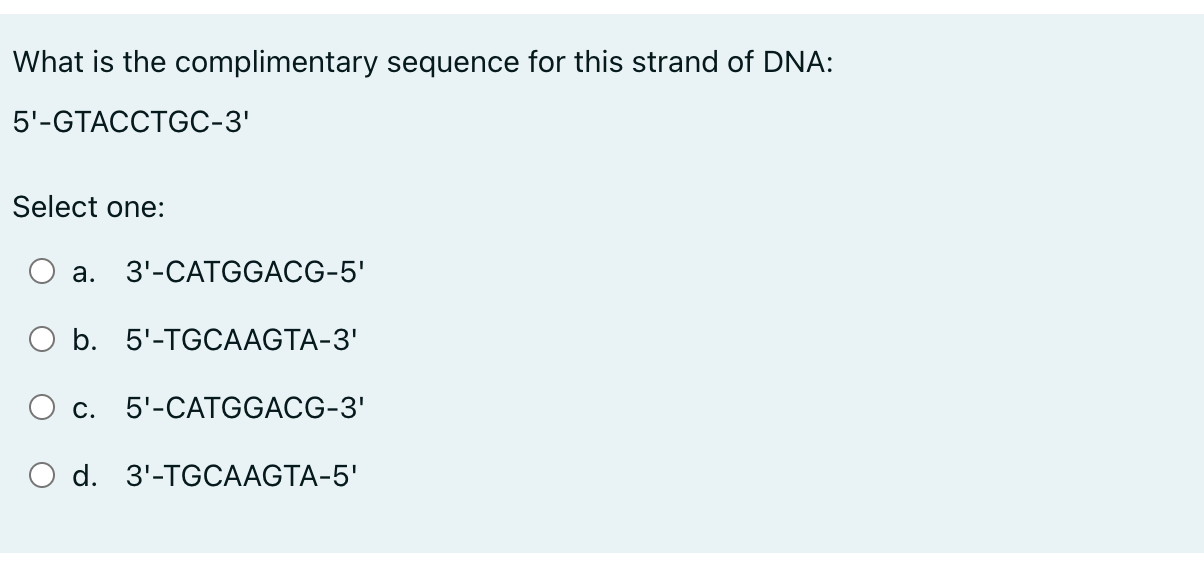Viewport: 1204px width, 578px height.
Task: Click the 'Select one:' heading
Action: tap(88, 208)
